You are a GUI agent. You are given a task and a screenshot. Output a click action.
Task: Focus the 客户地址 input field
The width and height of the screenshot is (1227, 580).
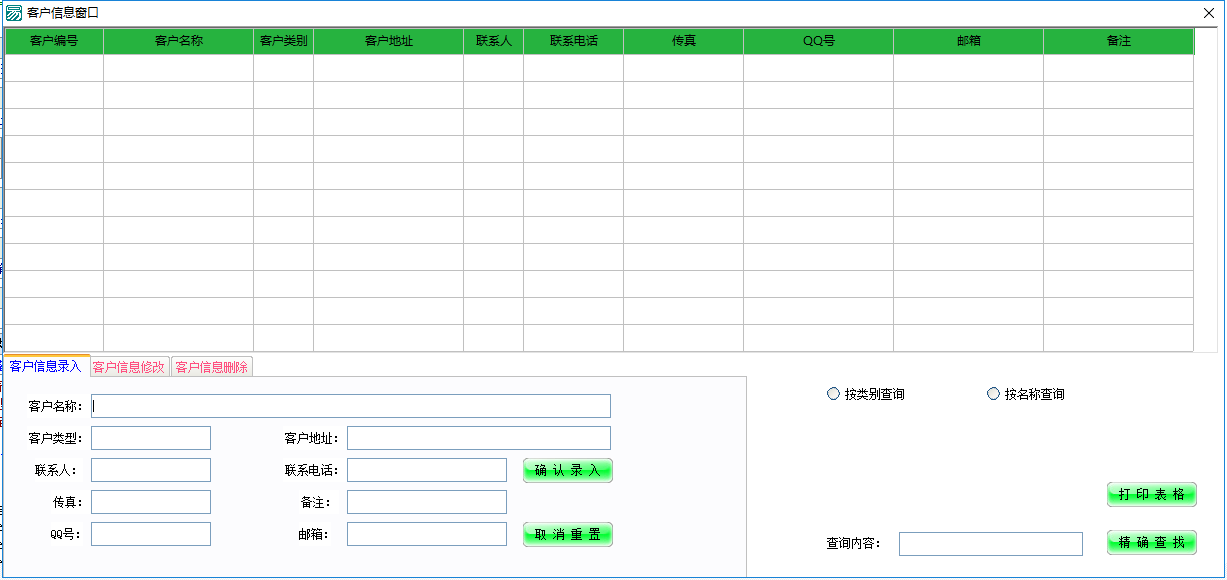click(x=479, y=438)
